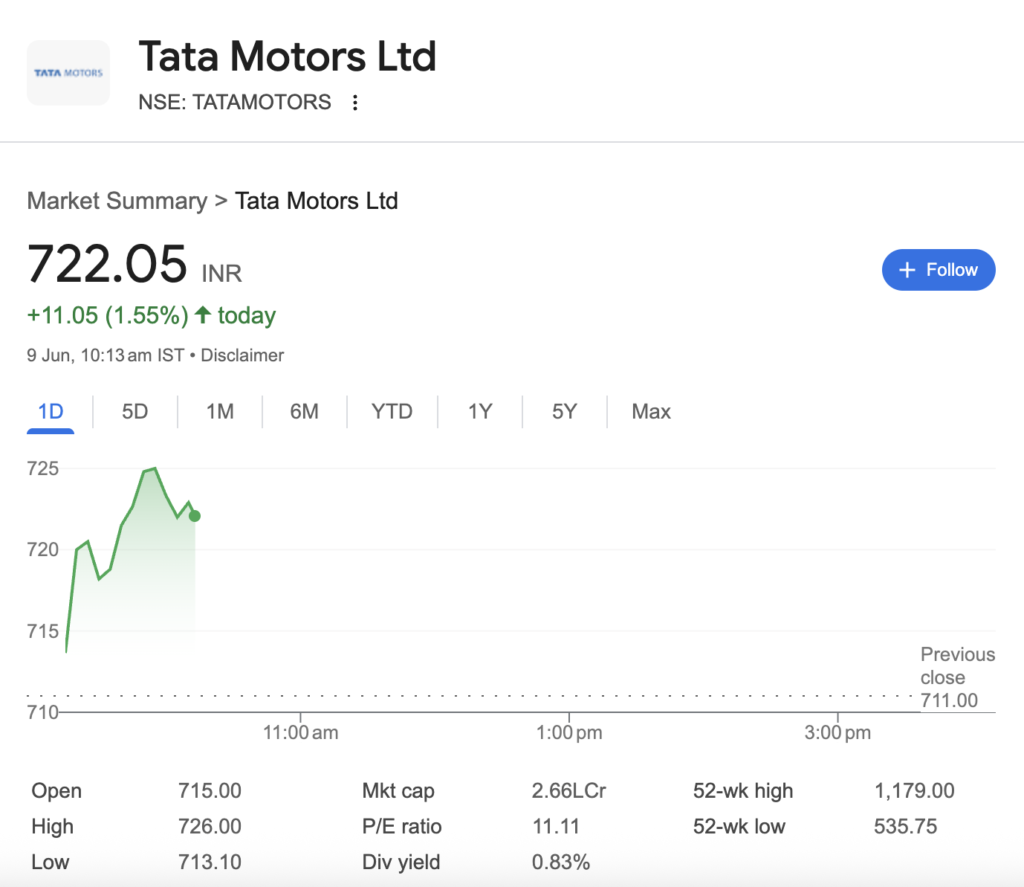Show the 6M chart range
Image resolution: width=1024 pixels, height=887 pixels.
(304, 411)
